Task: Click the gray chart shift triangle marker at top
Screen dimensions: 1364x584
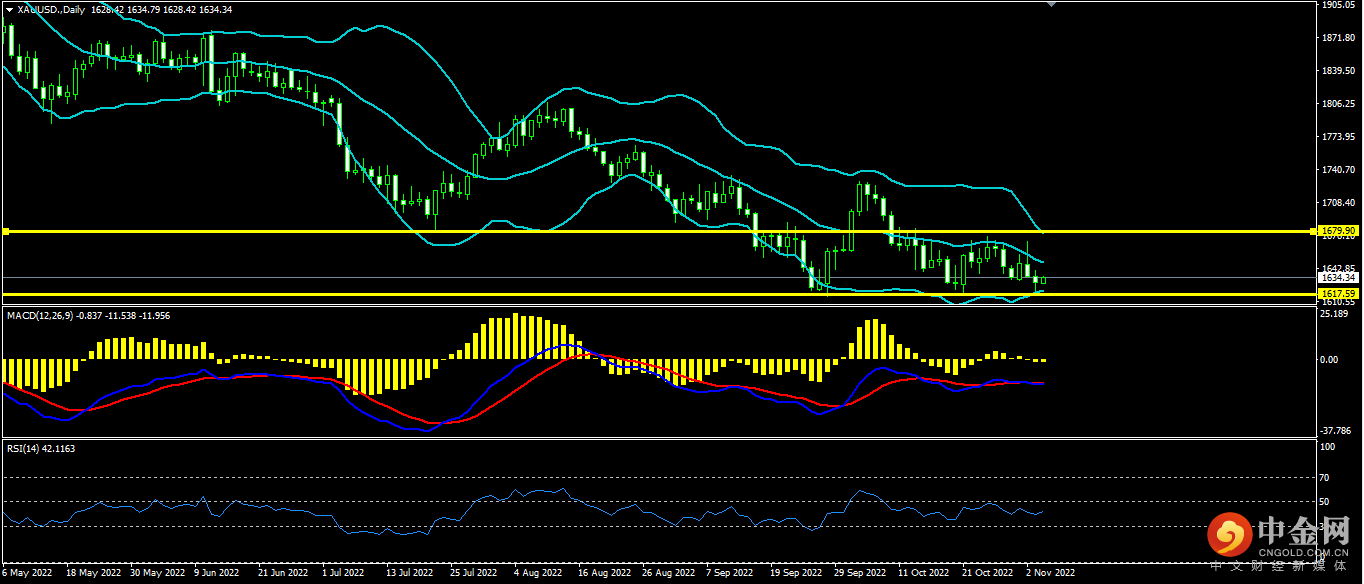Action: click(1050, 5)
